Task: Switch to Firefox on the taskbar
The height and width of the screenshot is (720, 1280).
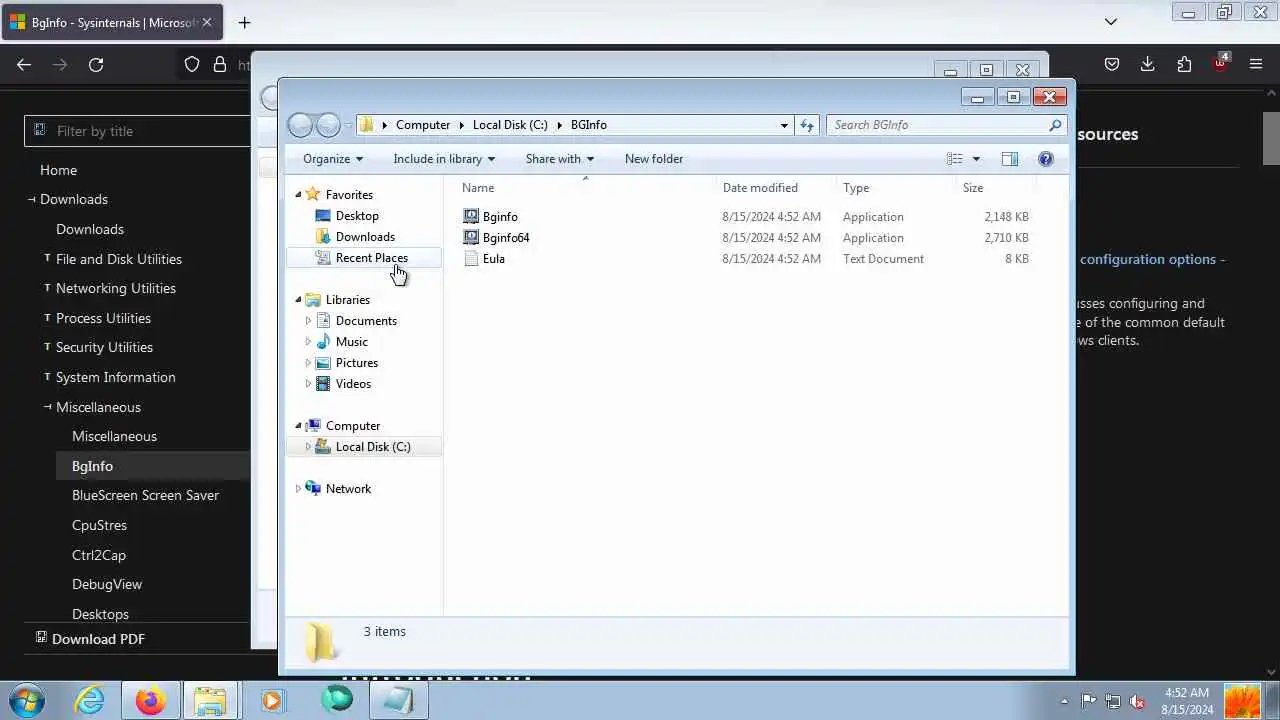Action: 151,700
